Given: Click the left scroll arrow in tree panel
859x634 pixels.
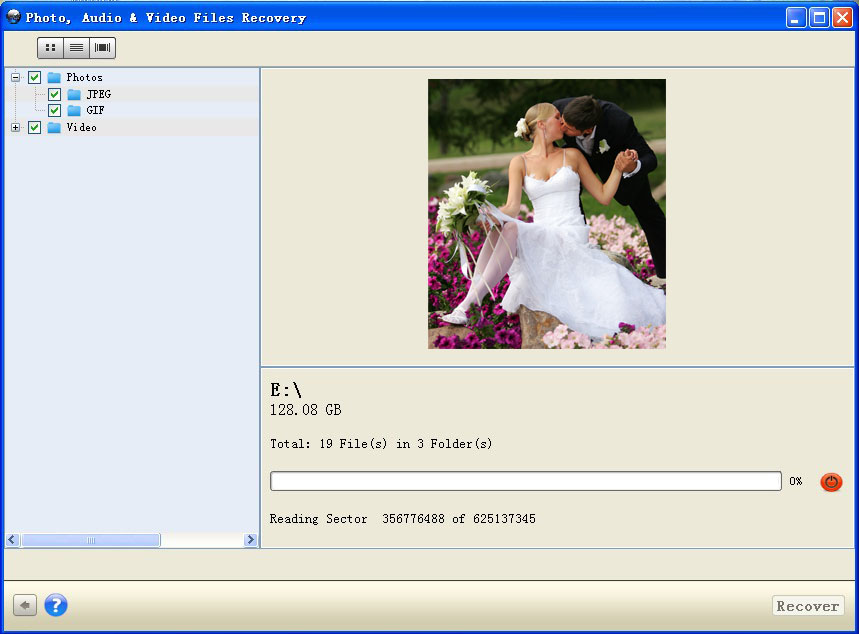Looking at the screenshot, I should (12, 540).
